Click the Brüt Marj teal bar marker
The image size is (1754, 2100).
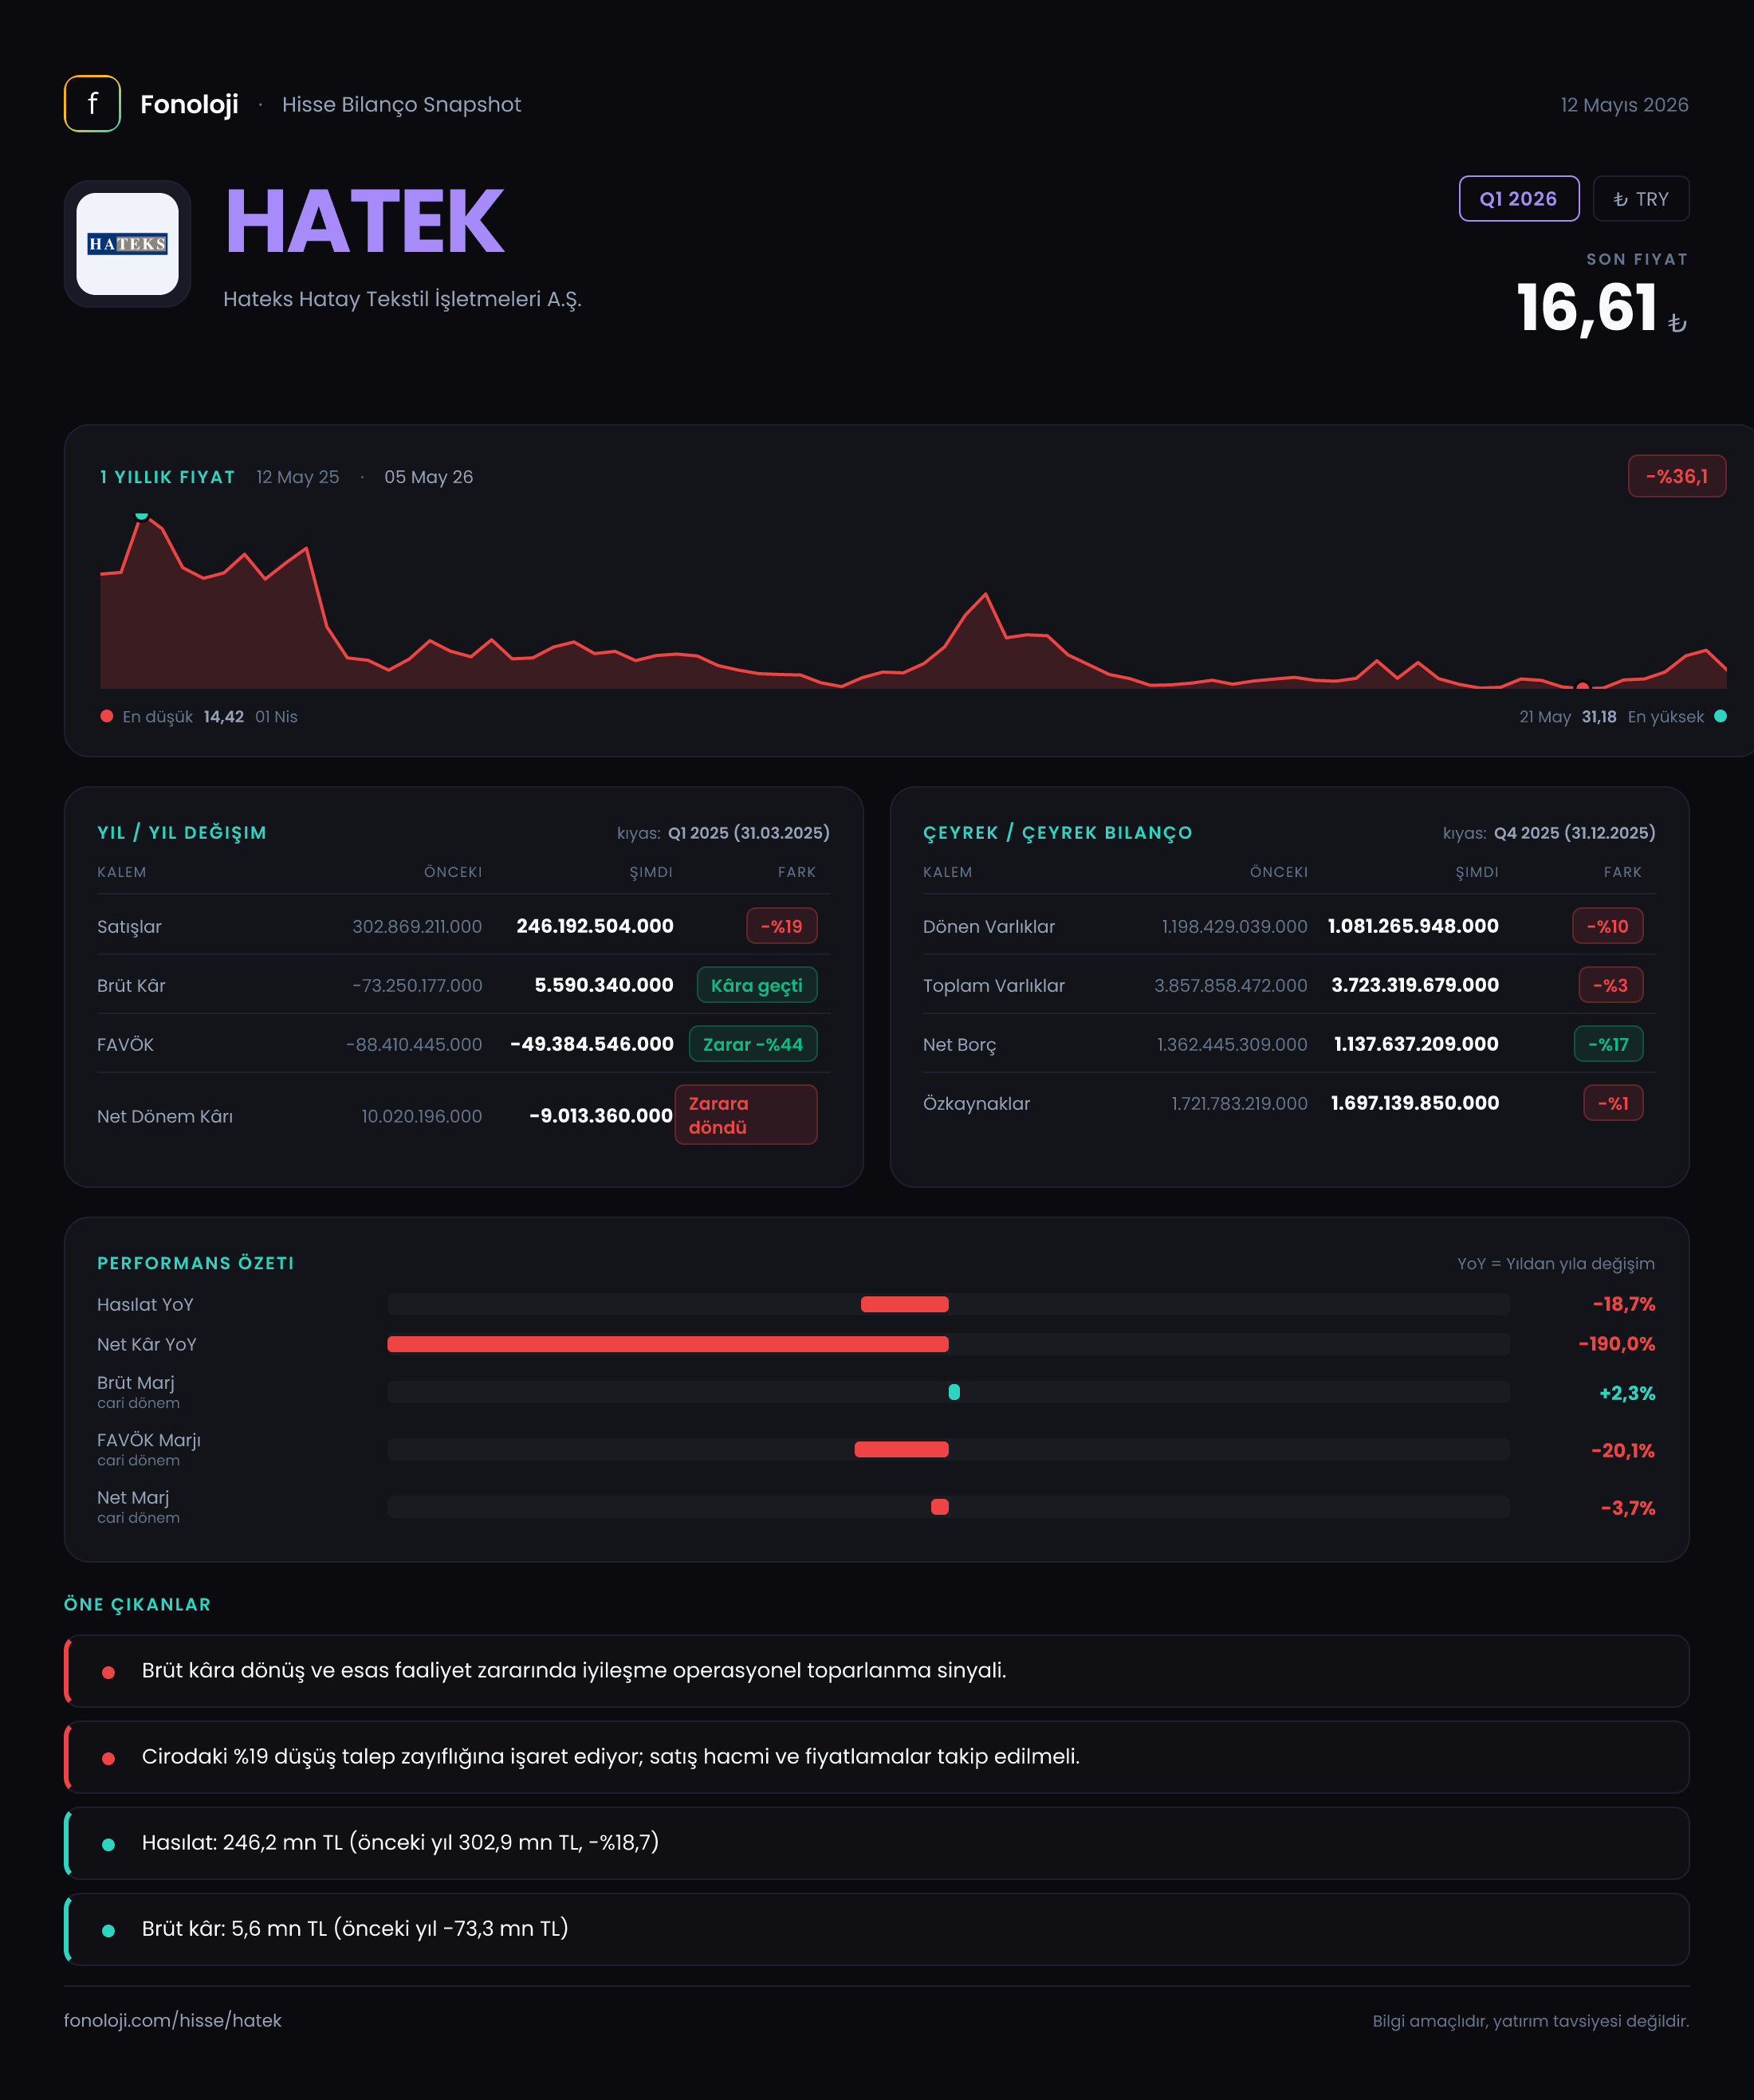954,1392
